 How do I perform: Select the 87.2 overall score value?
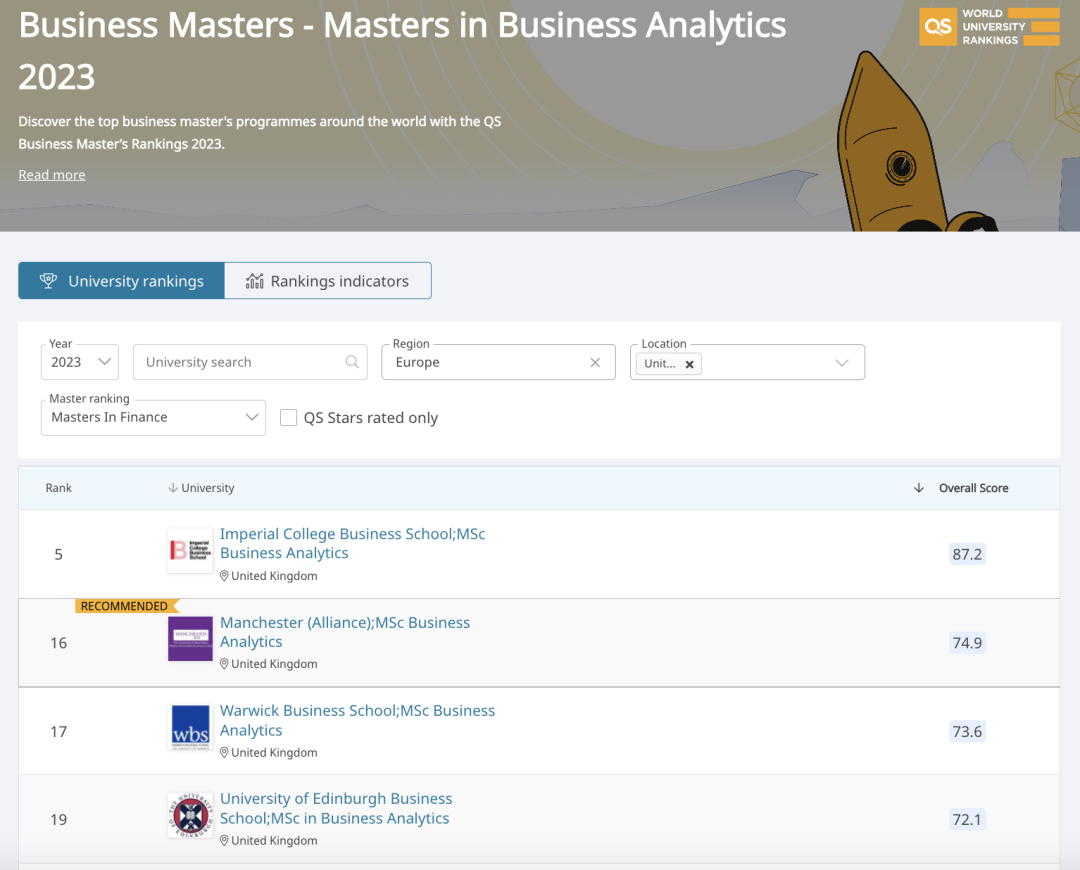967,554
